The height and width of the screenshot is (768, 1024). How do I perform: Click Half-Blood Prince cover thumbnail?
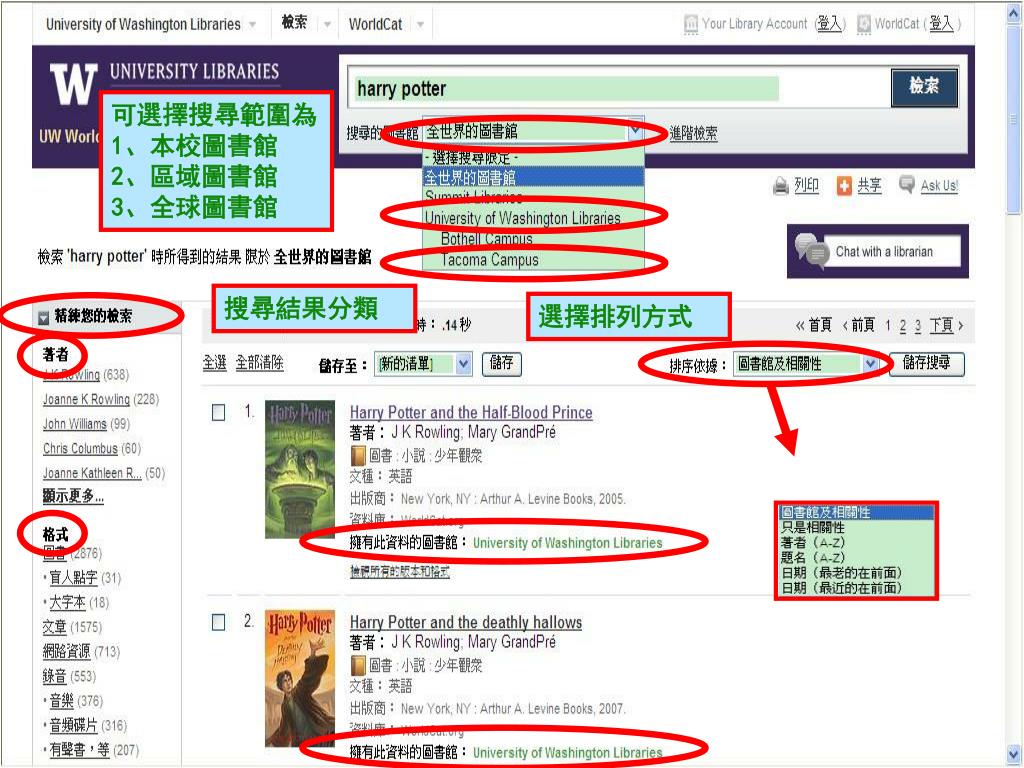[300, 469]
